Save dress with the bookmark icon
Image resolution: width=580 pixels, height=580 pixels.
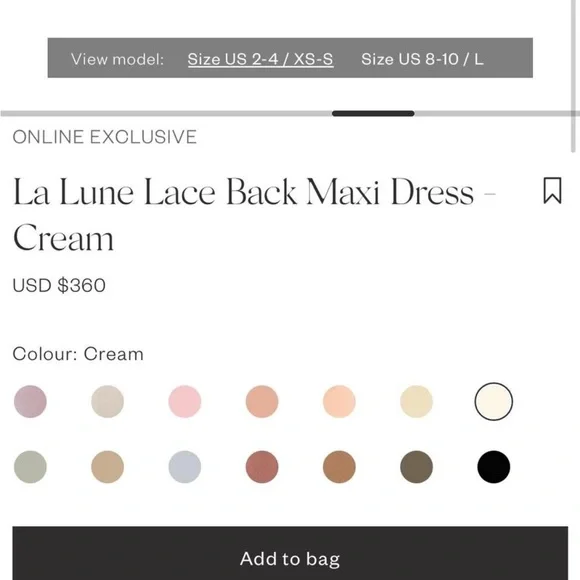tap(552, 190)
